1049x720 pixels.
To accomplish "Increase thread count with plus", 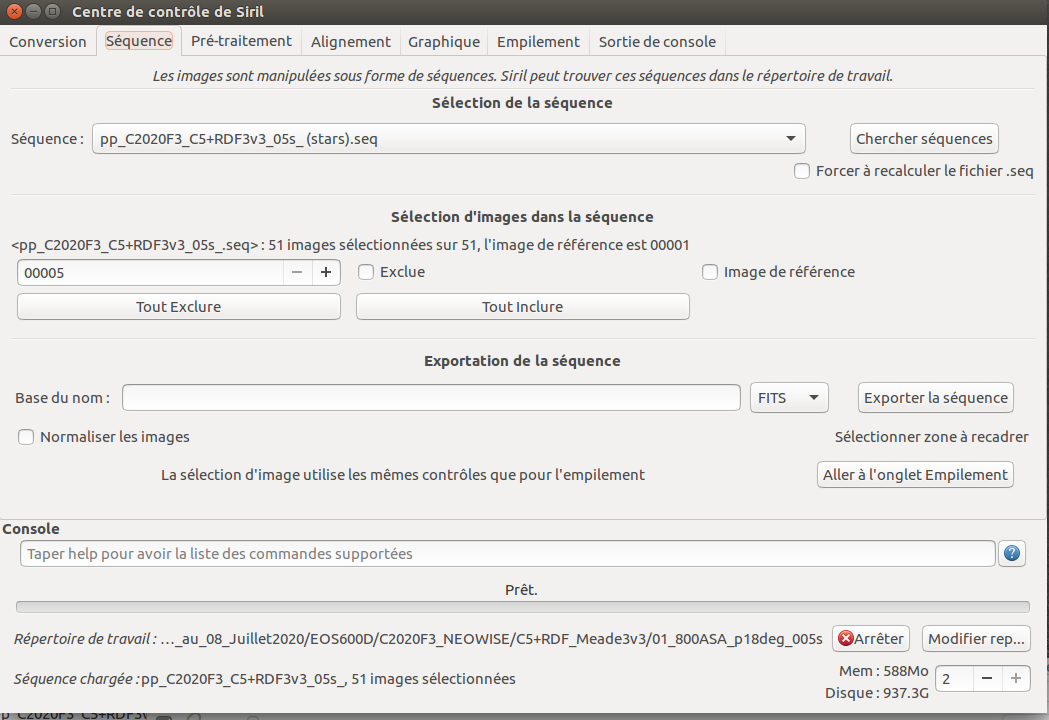I will [1016, 679].
